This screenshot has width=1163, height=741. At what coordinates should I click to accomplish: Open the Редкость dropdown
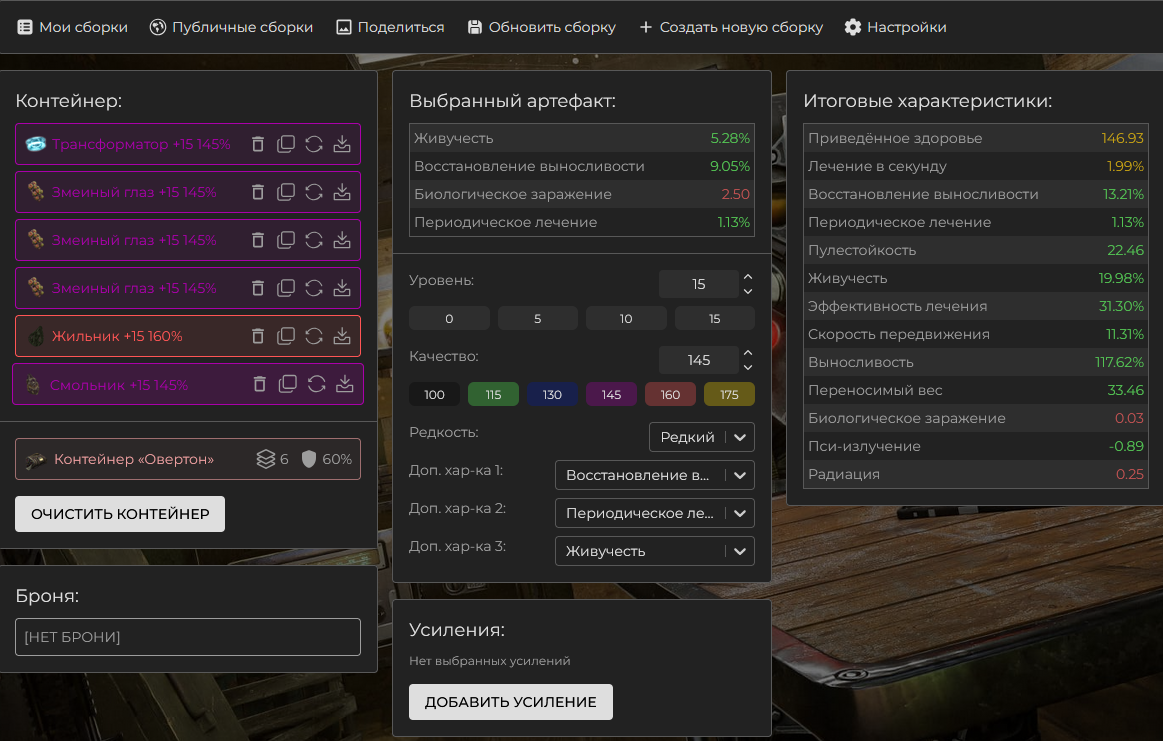pyautogui.click(x=701, y=437)
